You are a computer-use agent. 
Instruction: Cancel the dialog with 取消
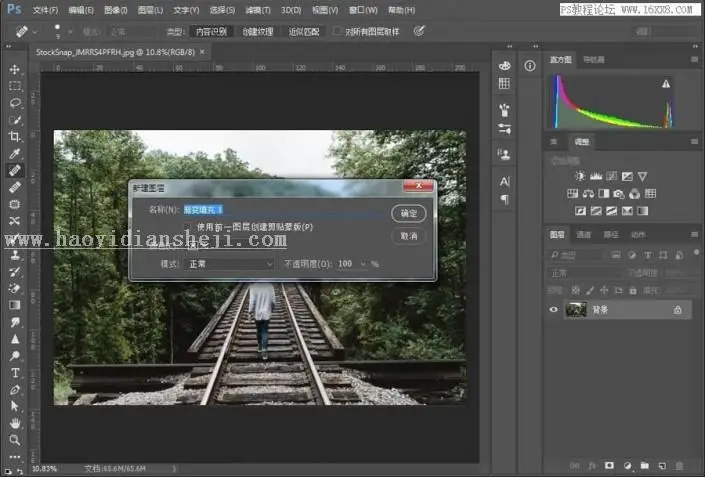[409, 236]
